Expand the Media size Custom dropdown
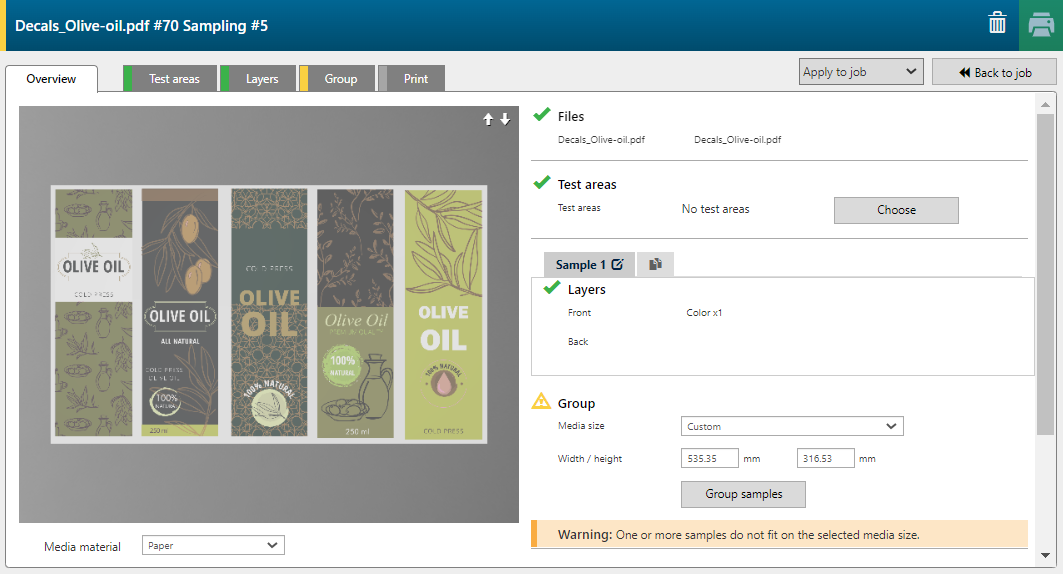 (x=791, y=426)
